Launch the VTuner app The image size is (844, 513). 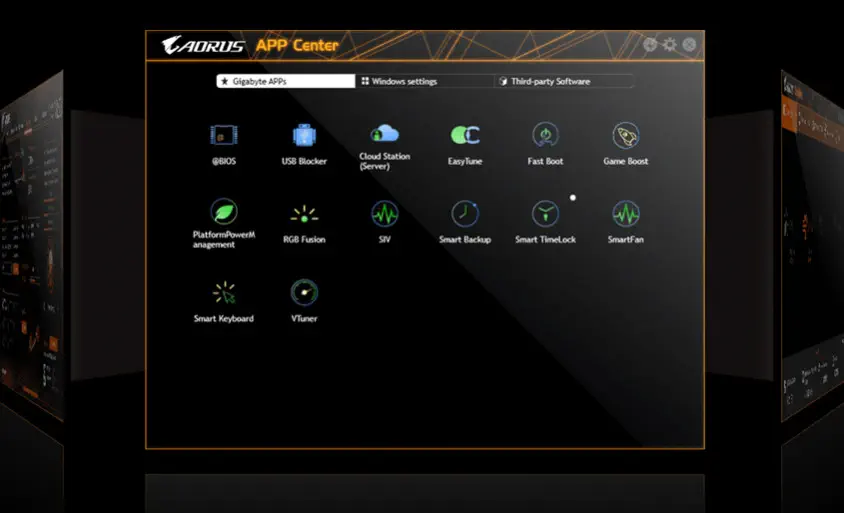click(304, 293)
